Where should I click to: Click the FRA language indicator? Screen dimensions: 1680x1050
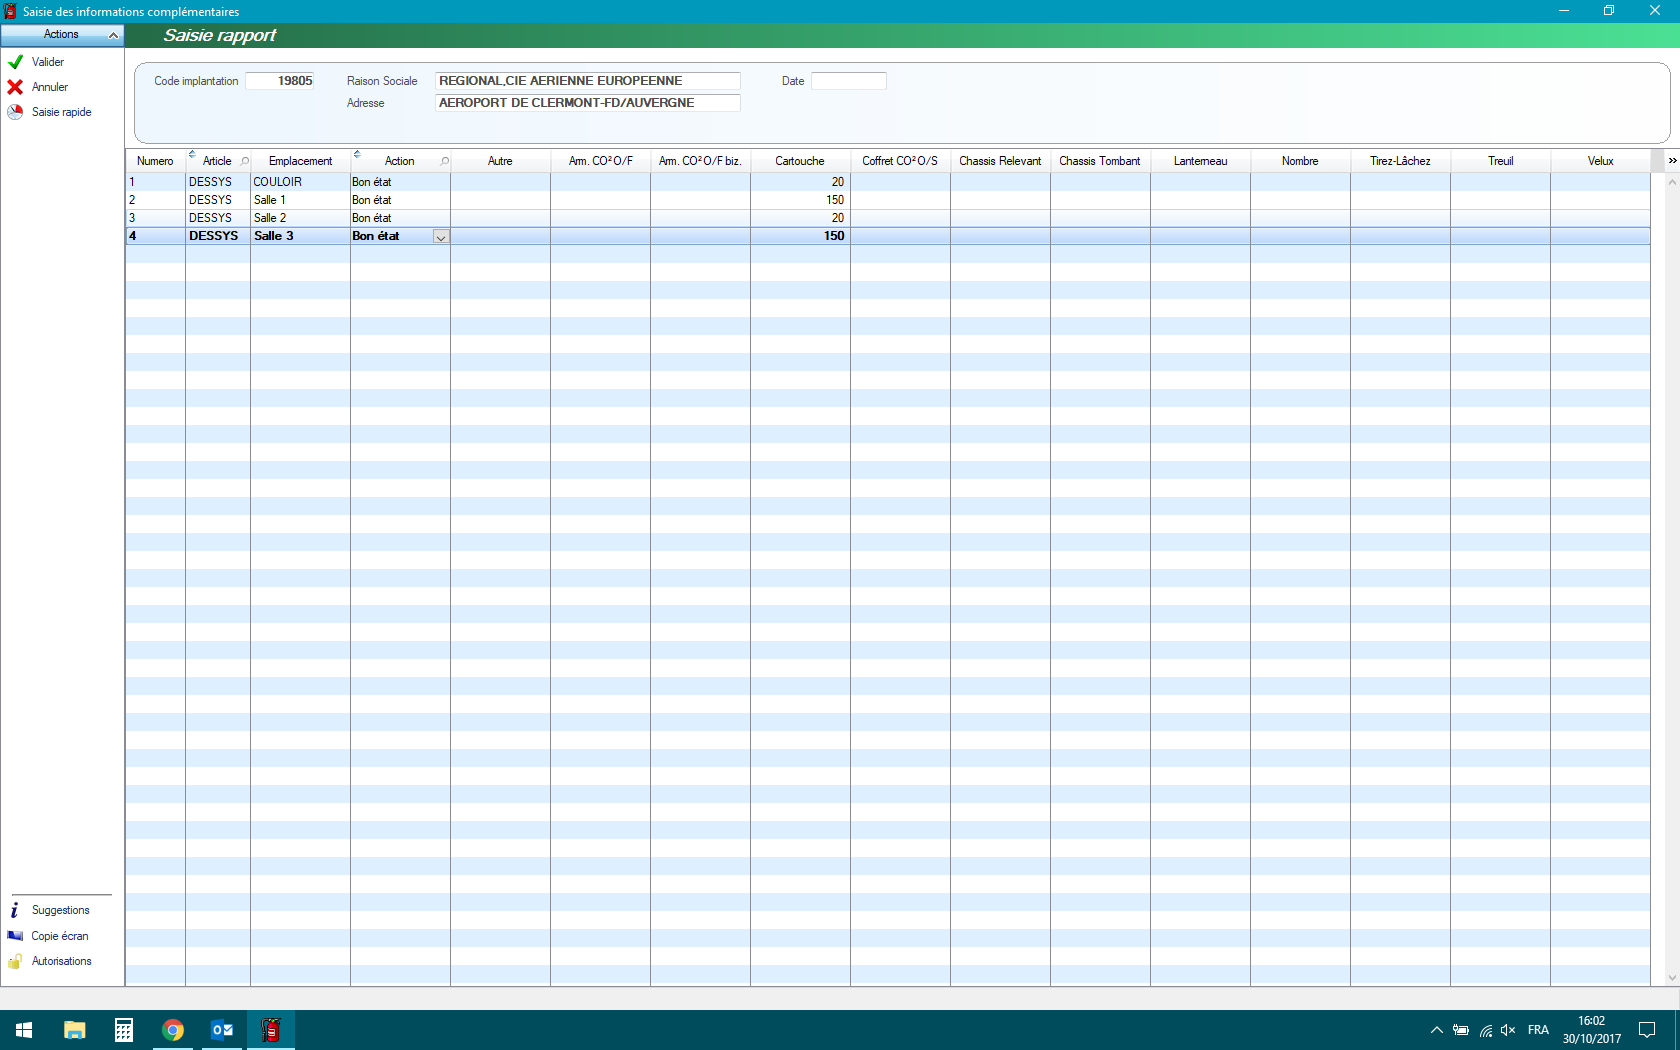(x=1538, y=1030)
